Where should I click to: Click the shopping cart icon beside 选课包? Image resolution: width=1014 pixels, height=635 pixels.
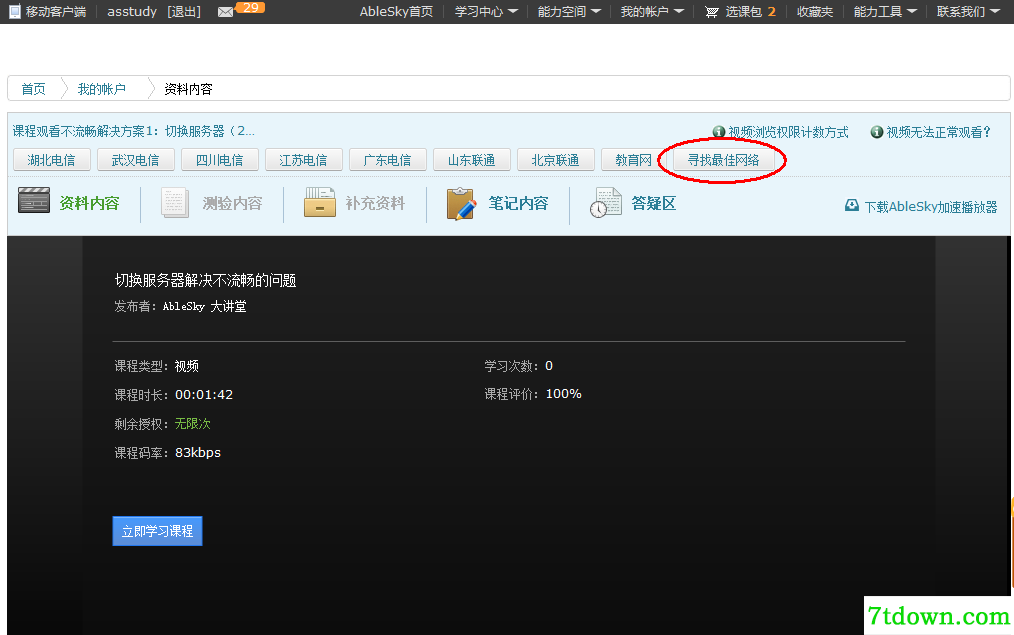pos(711,12)
